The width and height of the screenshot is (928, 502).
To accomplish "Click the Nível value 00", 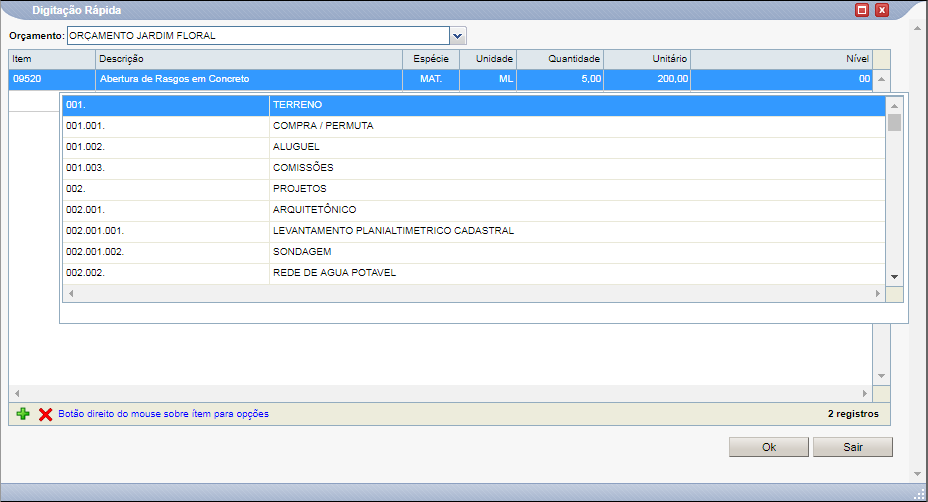I will (865, 79).
